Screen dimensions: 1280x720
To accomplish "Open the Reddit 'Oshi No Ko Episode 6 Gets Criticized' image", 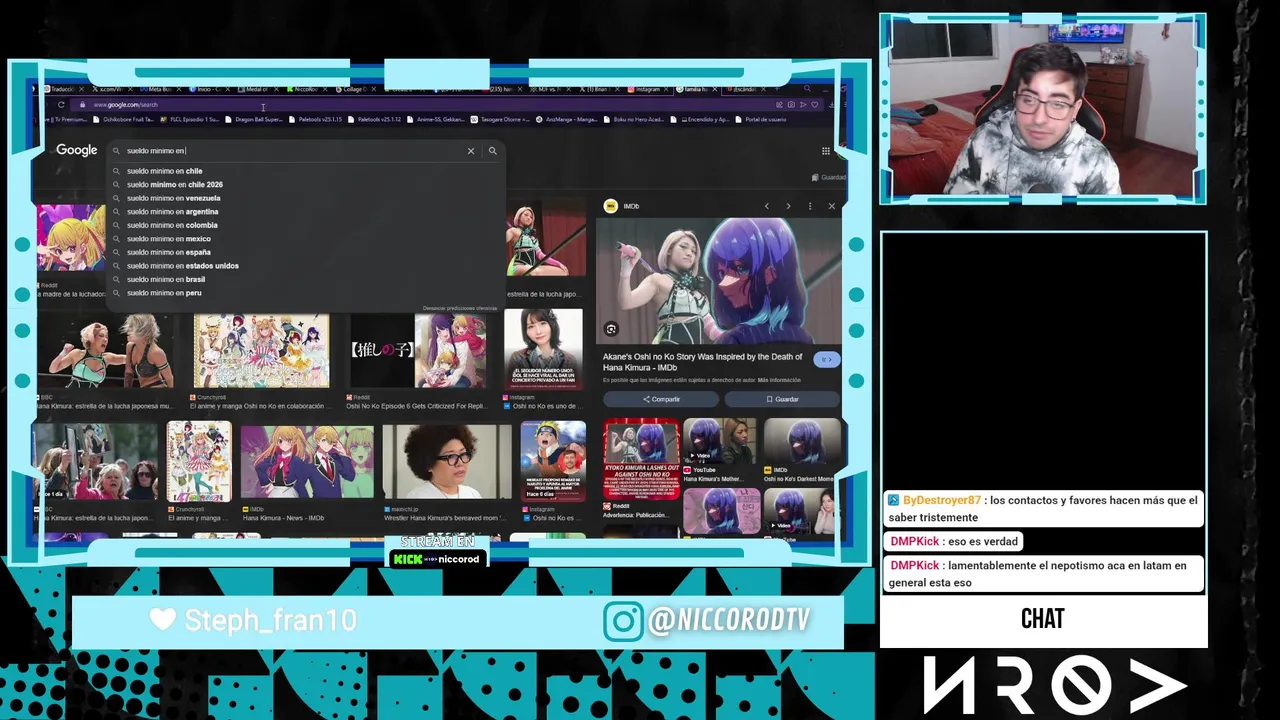I will pyautogui.click(x=417, y=352).
